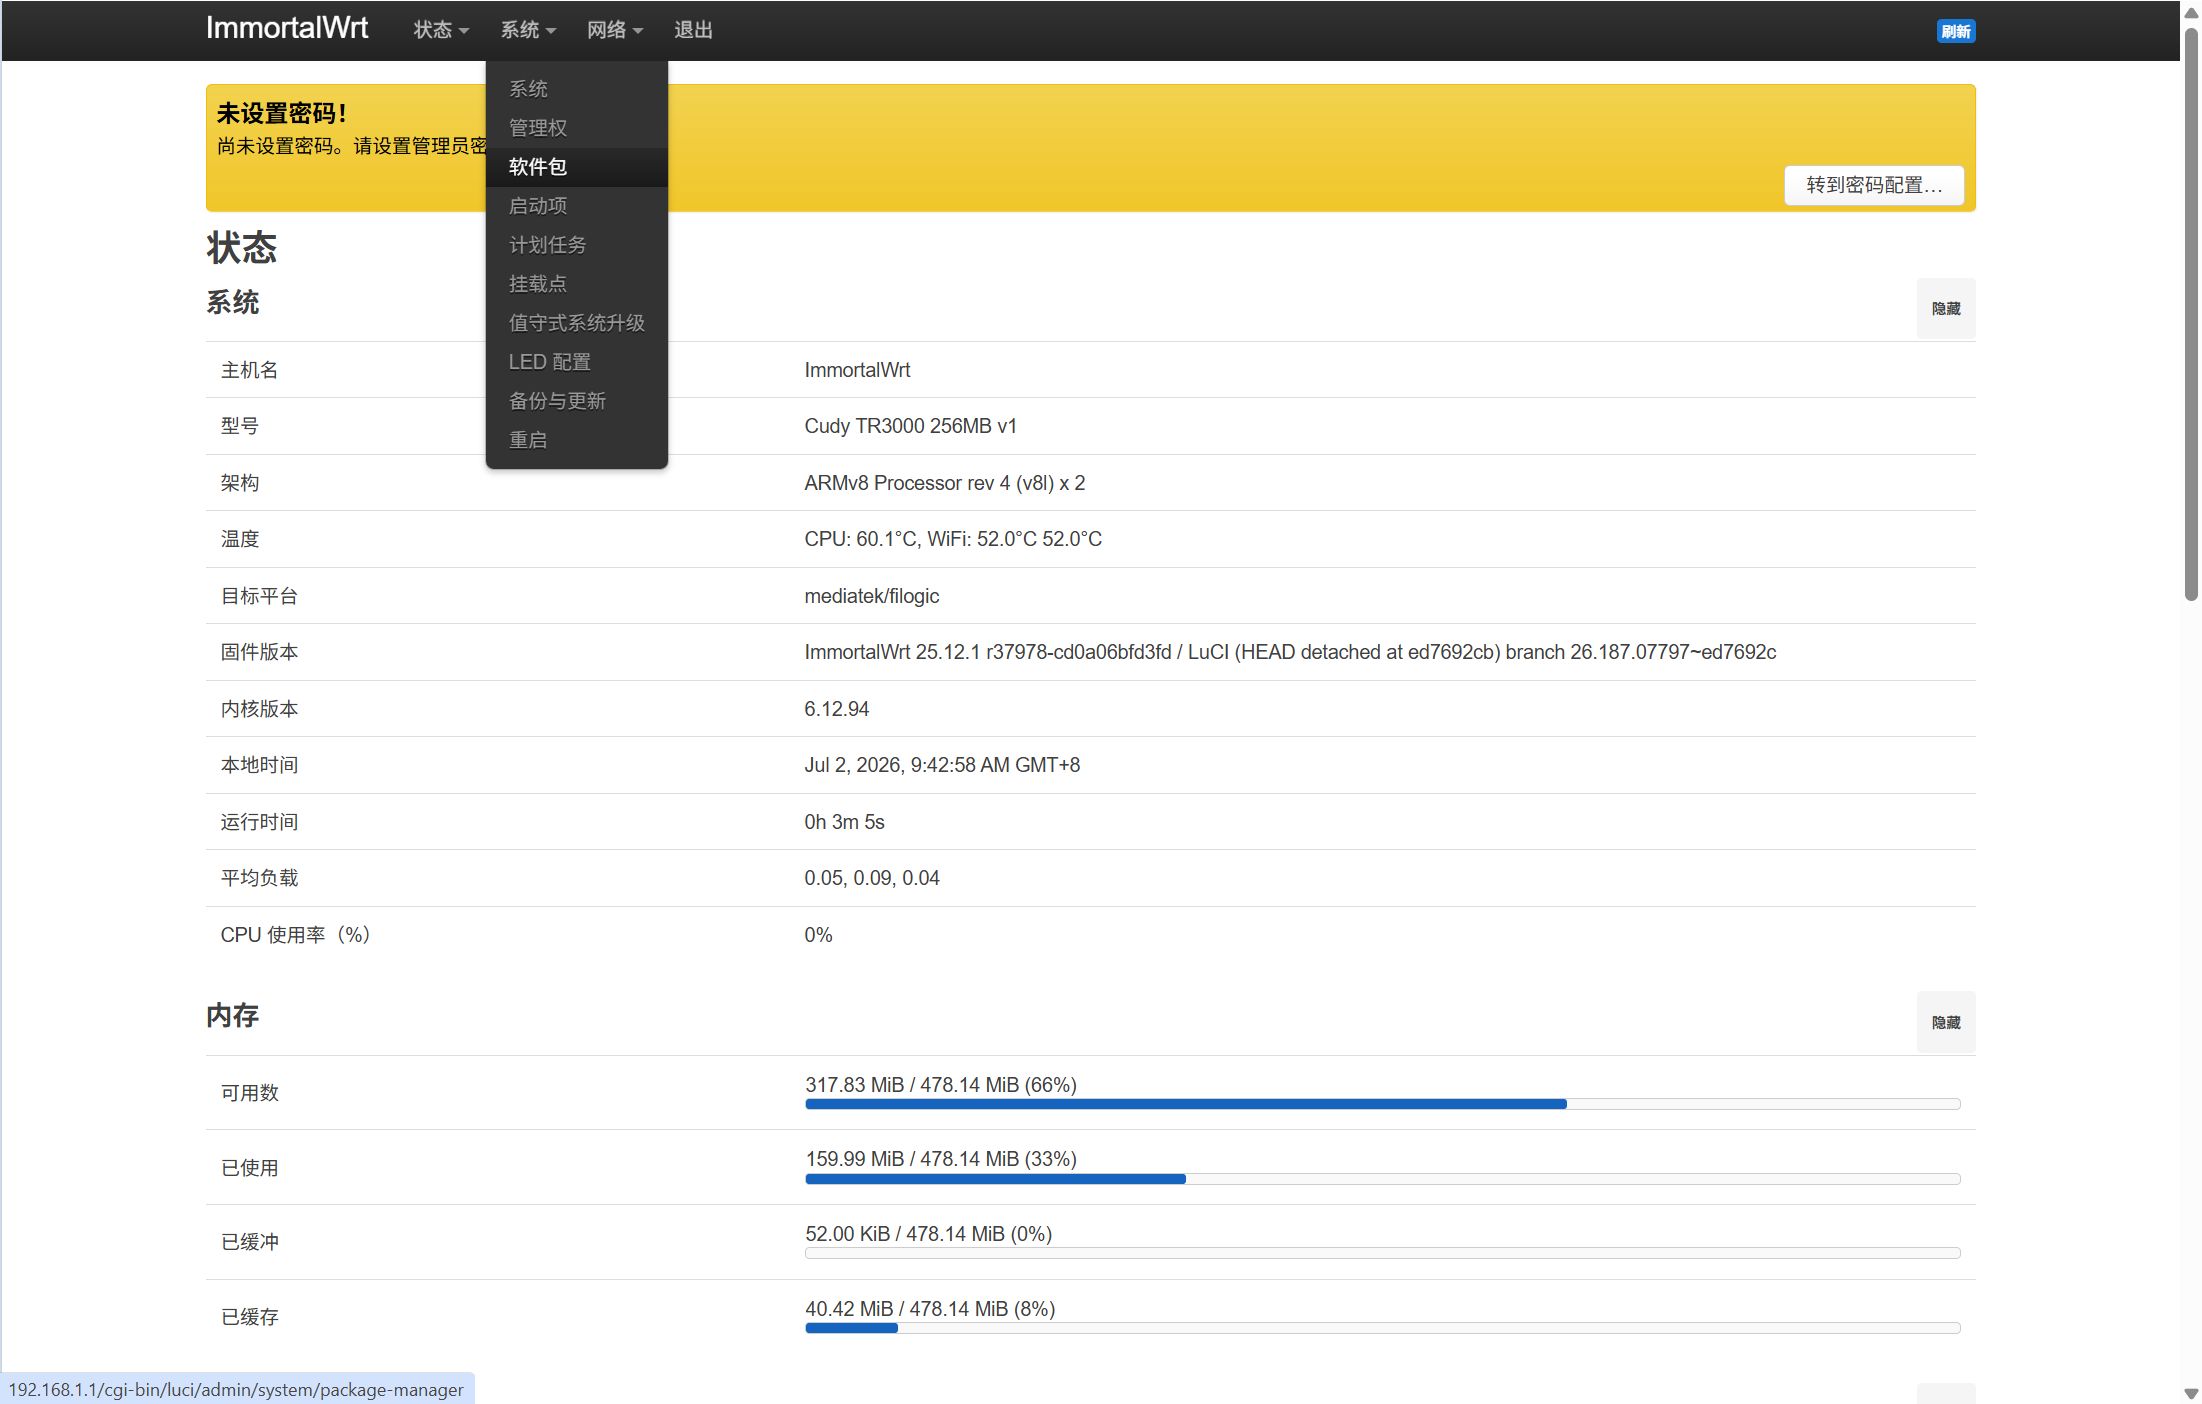Click load average 0.05, 0.09, 0.04
The width and height of the screenshot is (2202, 1404).
coord(871,878)
